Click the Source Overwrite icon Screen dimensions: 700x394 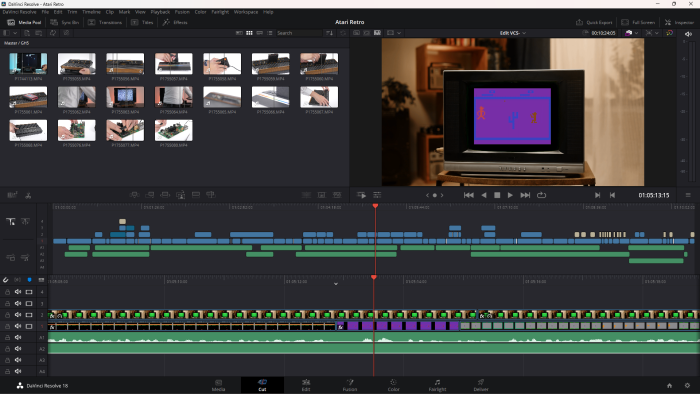tap(211, 195)
